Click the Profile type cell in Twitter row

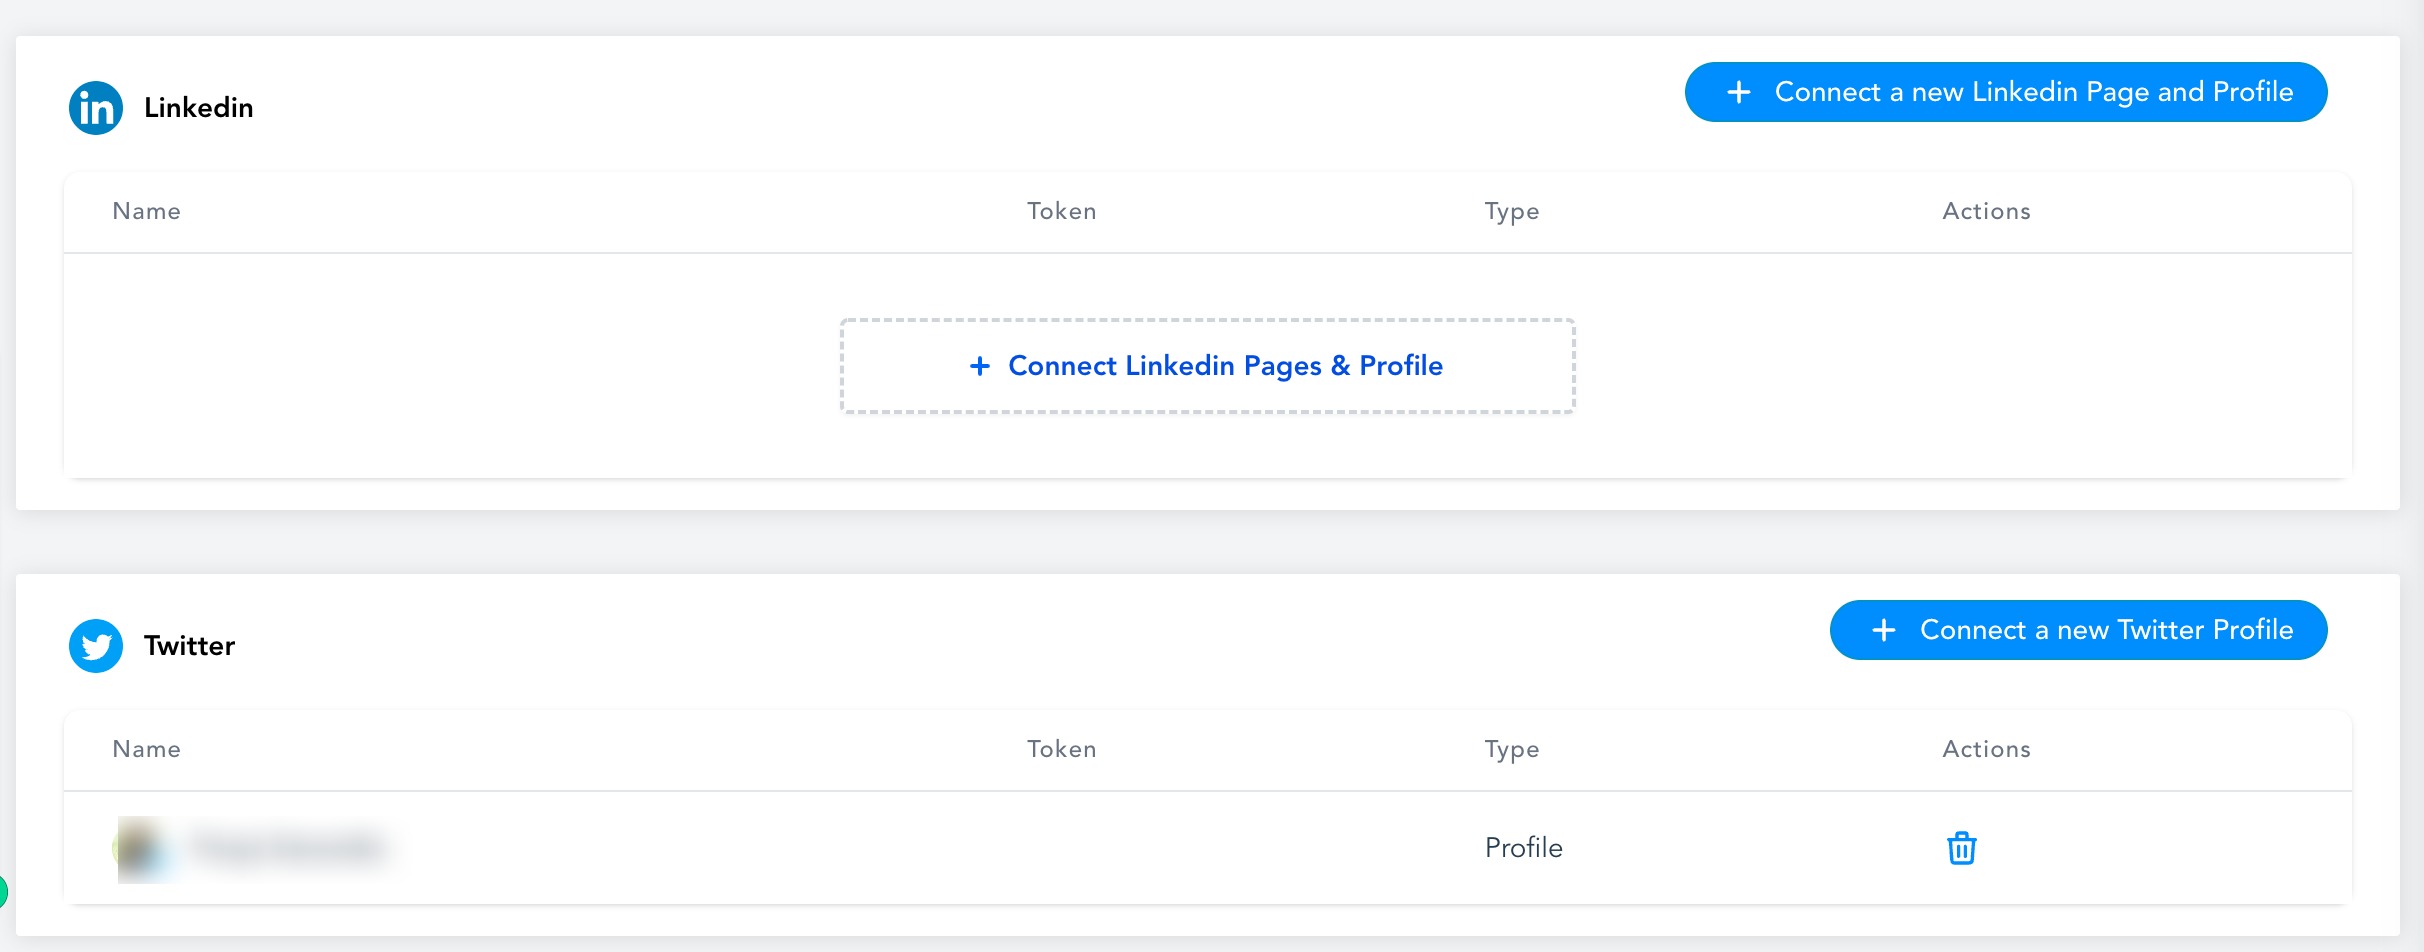tap(1523, 848)
